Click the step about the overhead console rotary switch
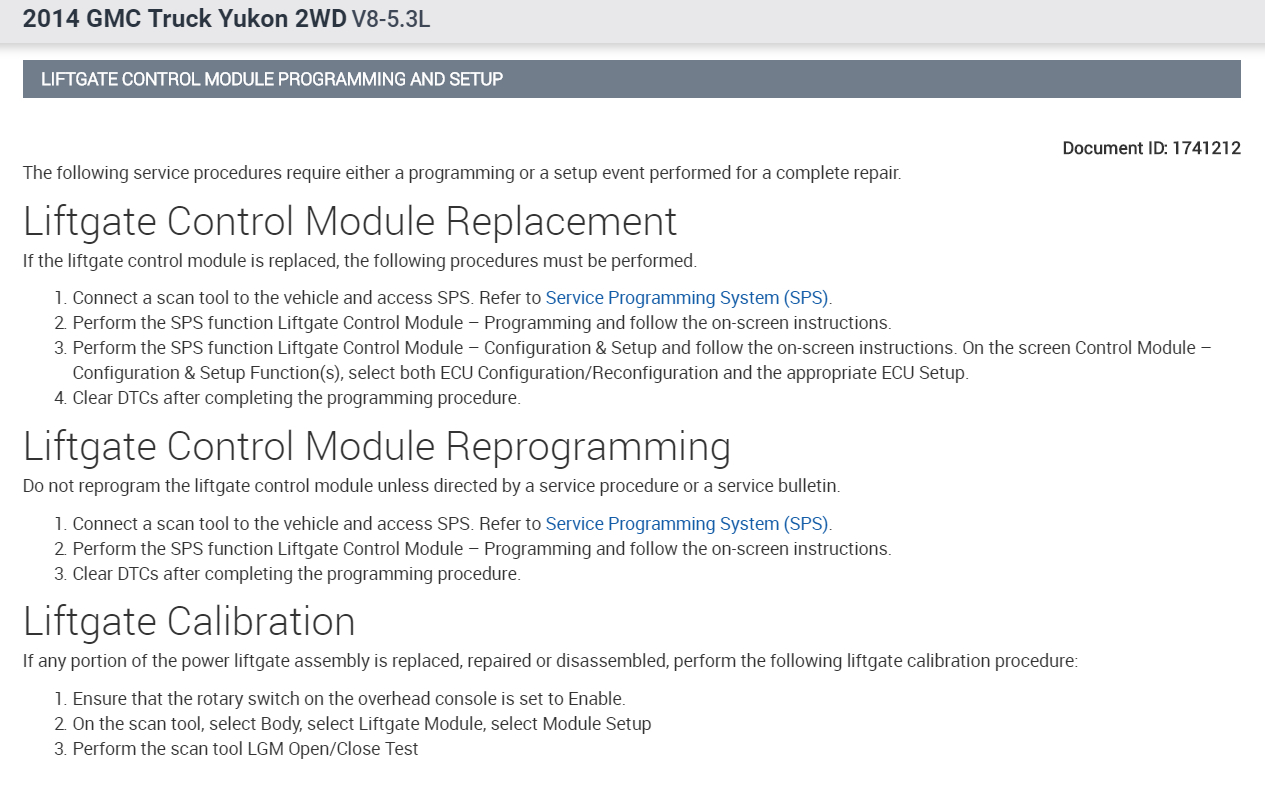This screenshot has height=800, width=1265. pos(348,699)
